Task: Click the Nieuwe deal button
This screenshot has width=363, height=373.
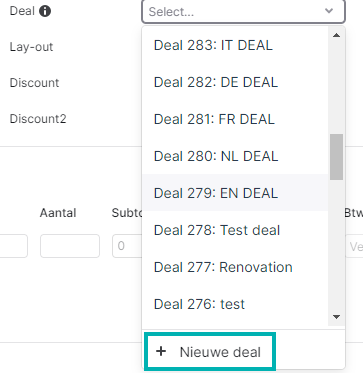Action: tap(210, 352)
